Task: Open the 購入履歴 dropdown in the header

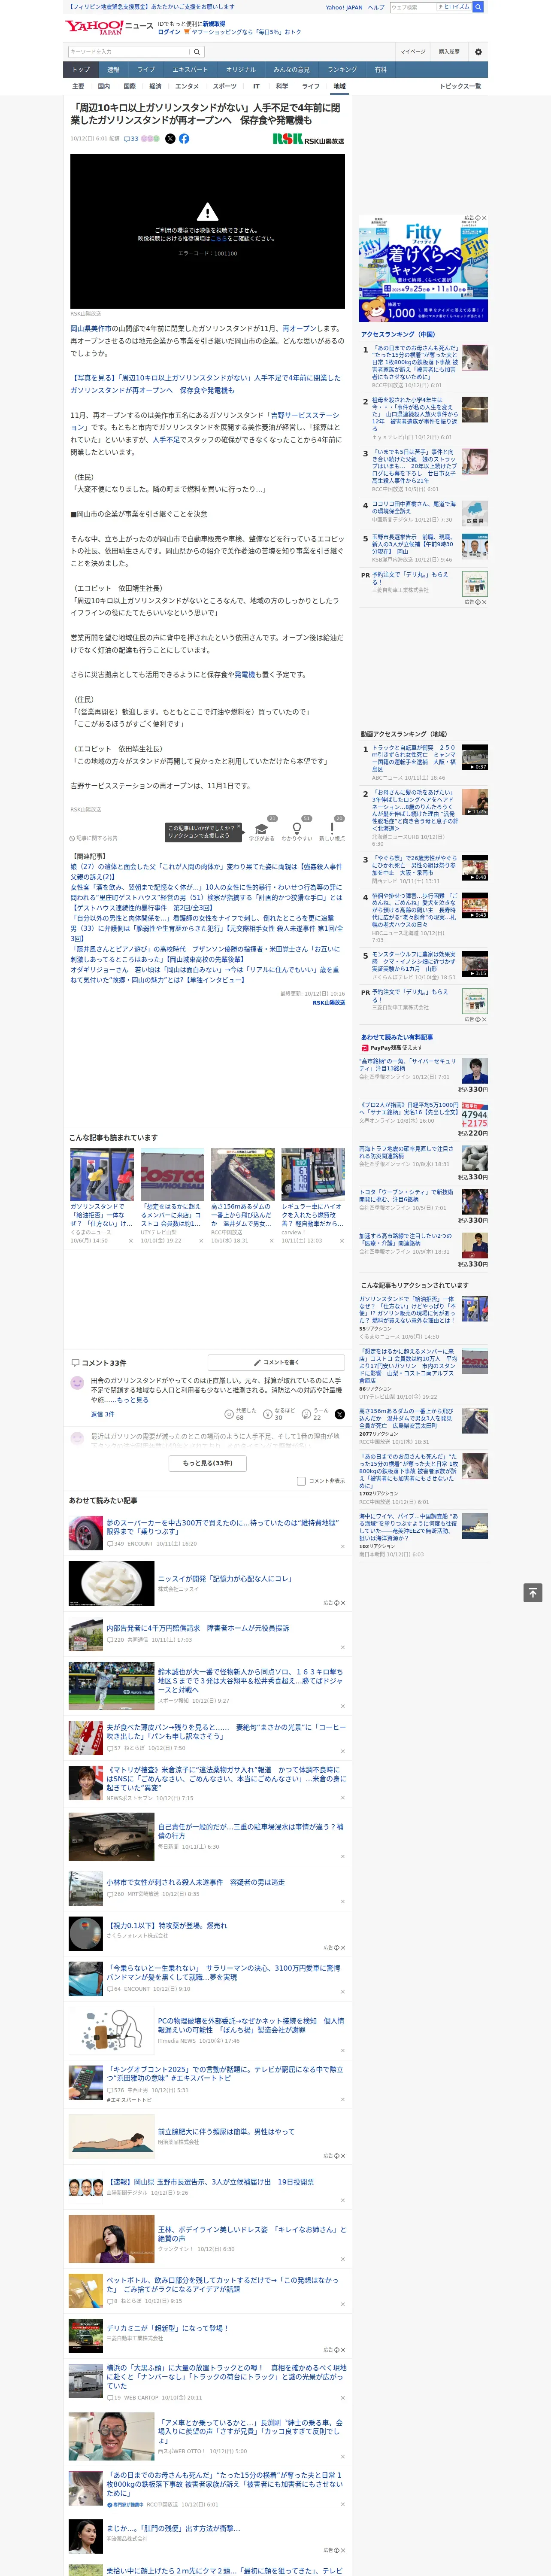Action: 449,52
